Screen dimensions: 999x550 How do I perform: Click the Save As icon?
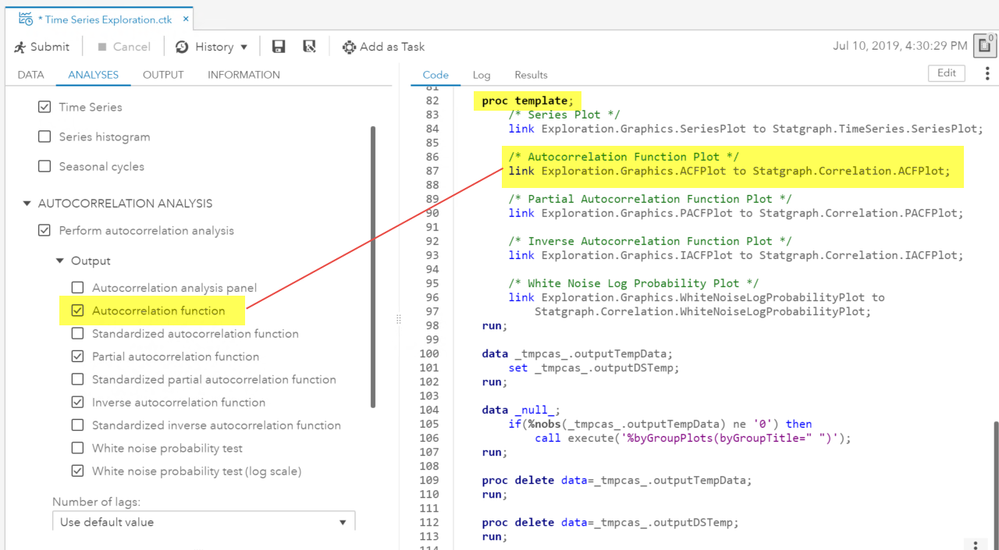(309, 47)
